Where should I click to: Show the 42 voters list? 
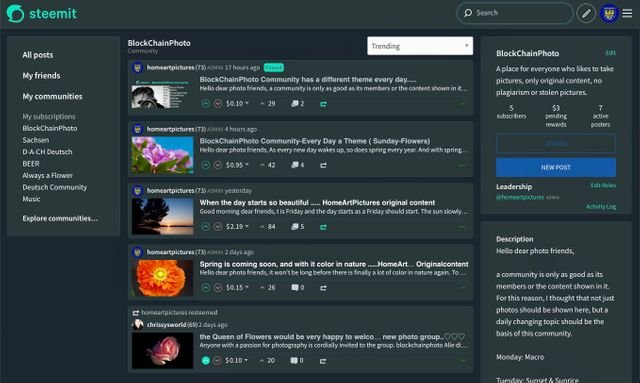click(x=267, y=165)
